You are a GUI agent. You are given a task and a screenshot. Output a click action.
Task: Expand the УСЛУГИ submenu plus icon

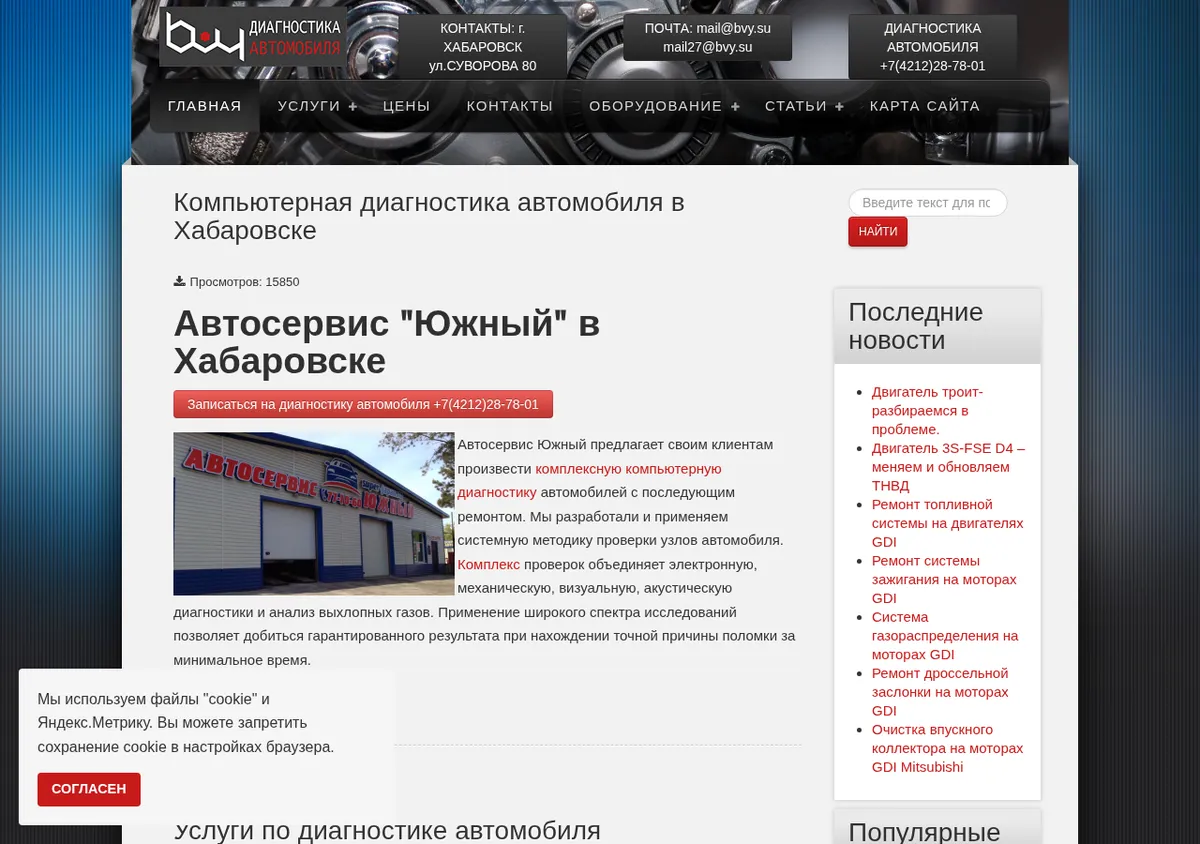pyautogui.click(x=353, y=107)
